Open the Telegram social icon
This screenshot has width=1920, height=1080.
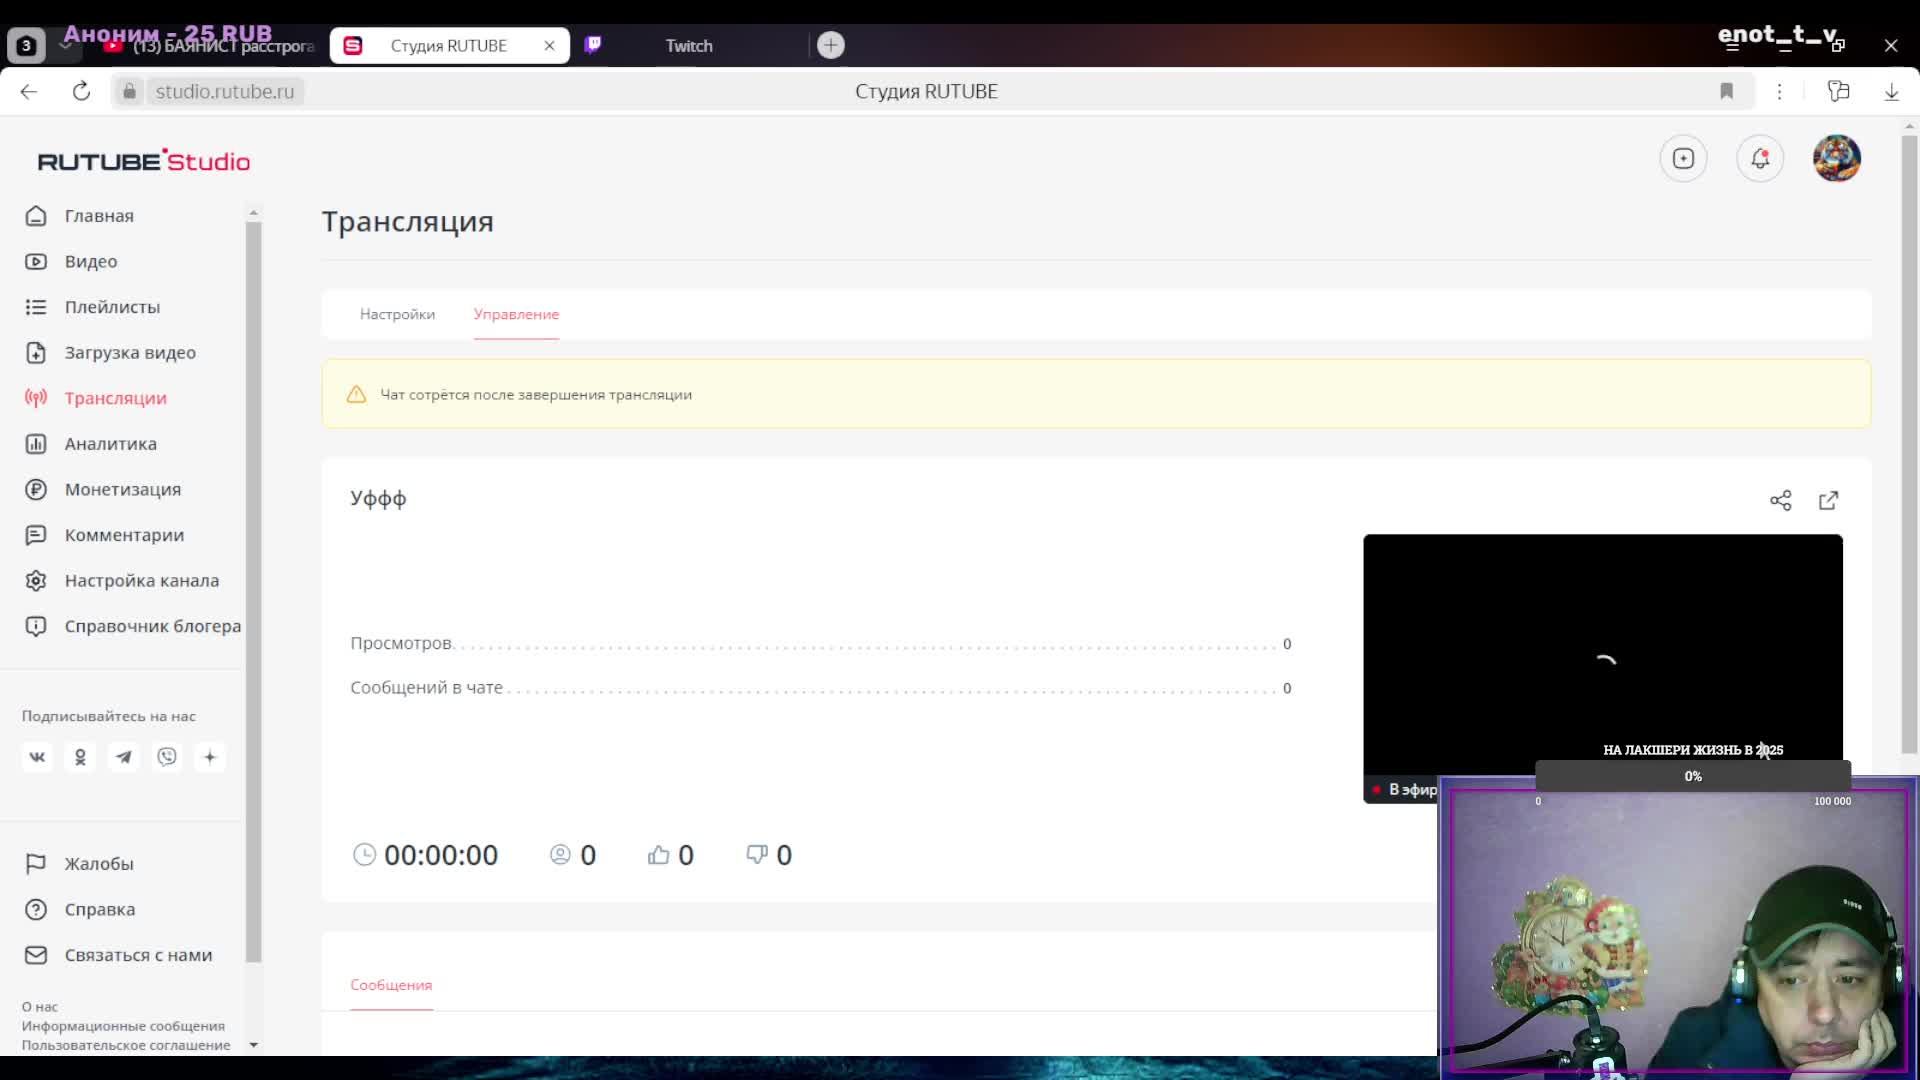click(124, 757)
